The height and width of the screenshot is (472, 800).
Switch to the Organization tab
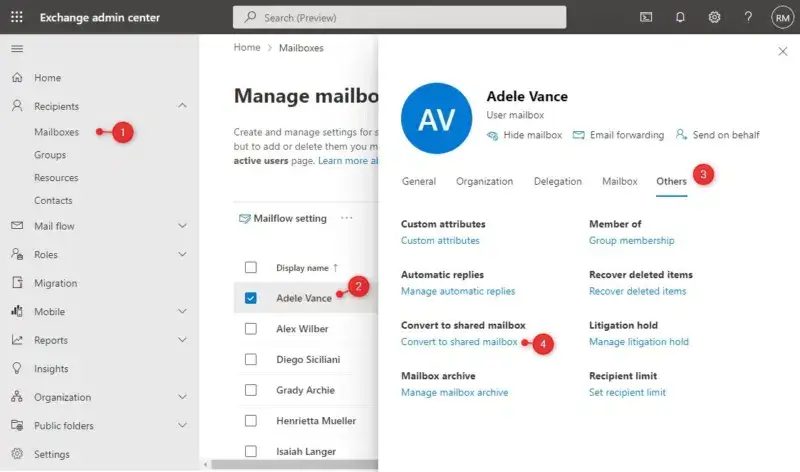[485, 181]
